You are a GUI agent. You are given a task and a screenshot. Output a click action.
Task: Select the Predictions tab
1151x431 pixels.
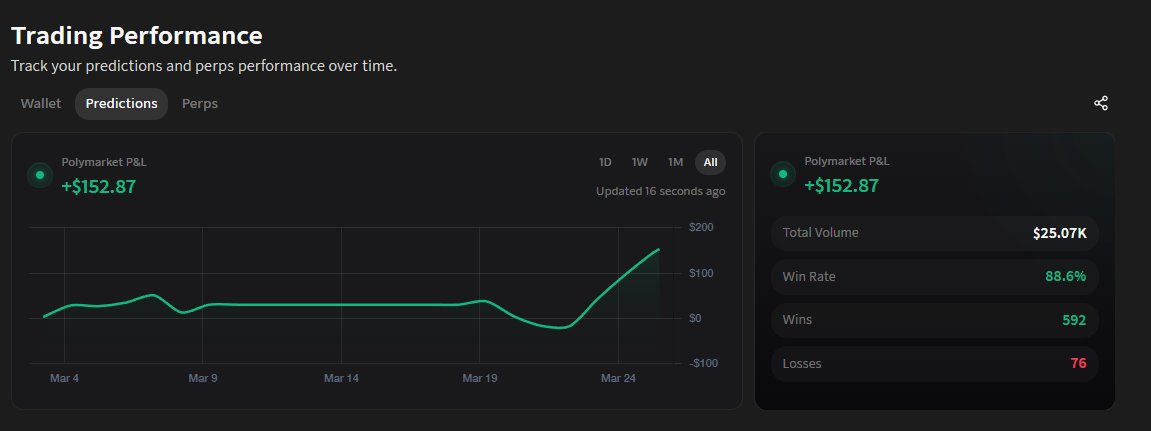121,104
